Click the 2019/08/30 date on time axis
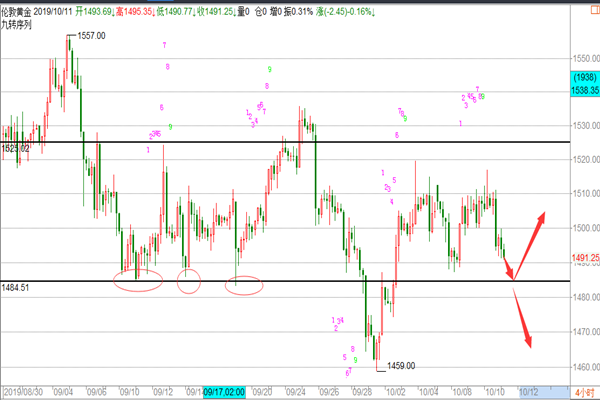Image resolution: width=600 pixels, height=400 pixels. (x=24, y=394)
